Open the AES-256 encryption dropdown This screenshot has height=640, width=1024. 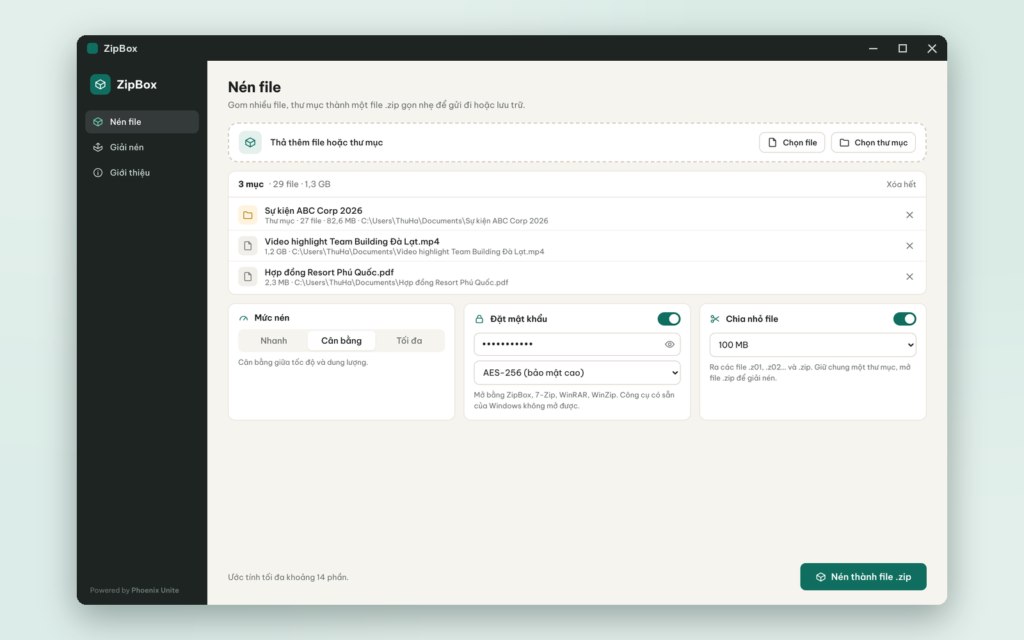[x=577, y=373]
